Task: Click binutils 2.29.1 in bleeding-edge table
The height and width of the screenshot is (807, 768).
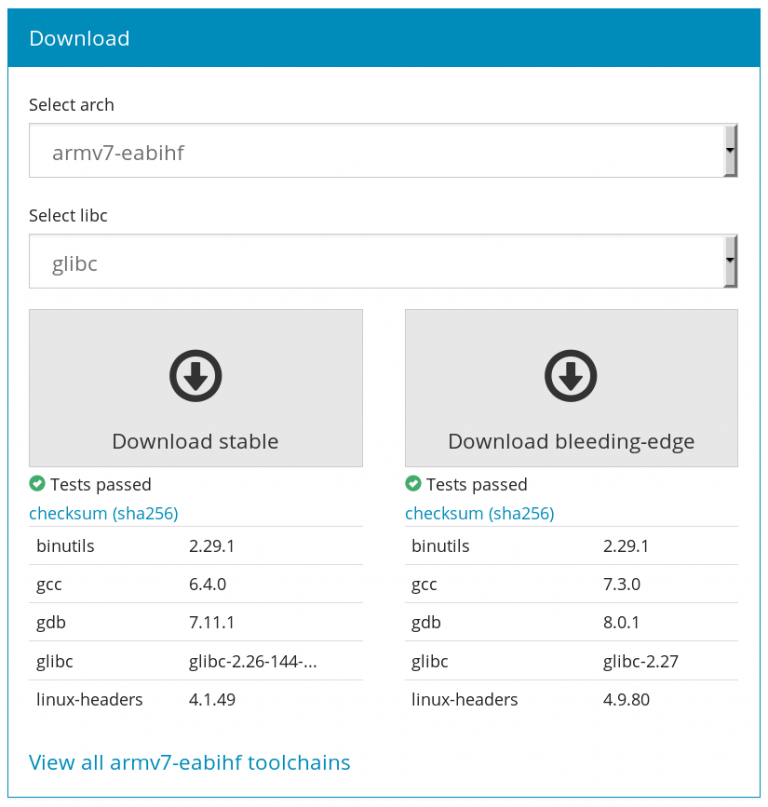Action: point(626,546)
